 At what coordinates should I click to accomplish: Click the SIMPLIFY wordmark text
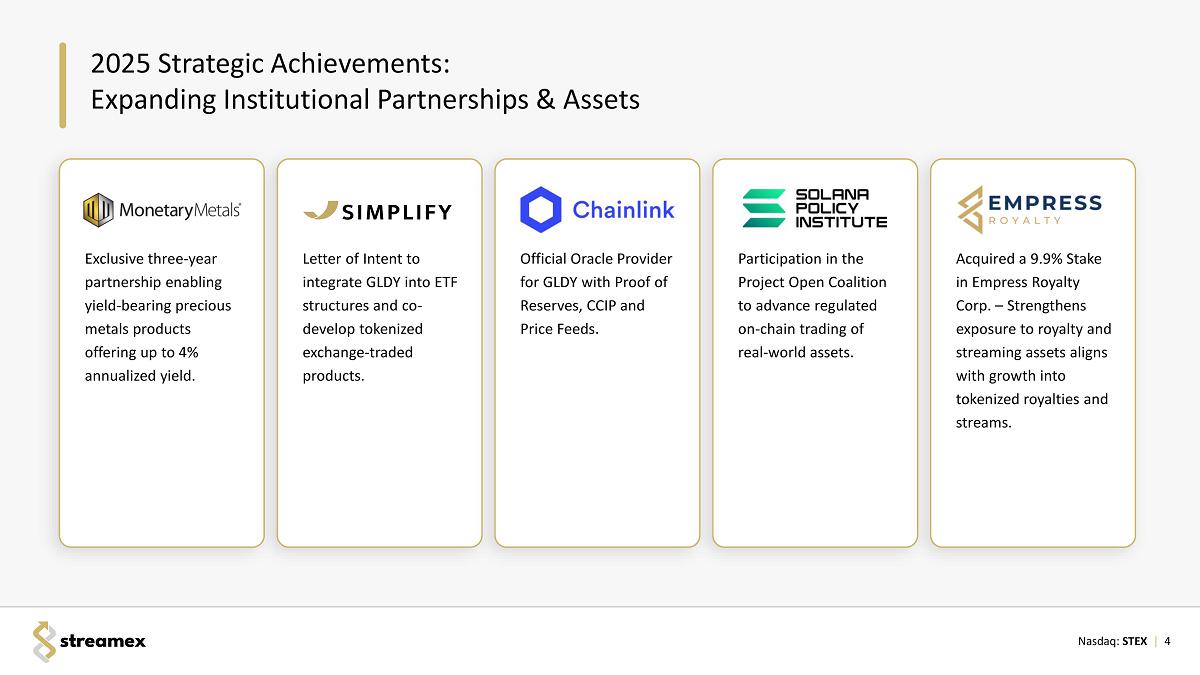click(x=397, y=212)
